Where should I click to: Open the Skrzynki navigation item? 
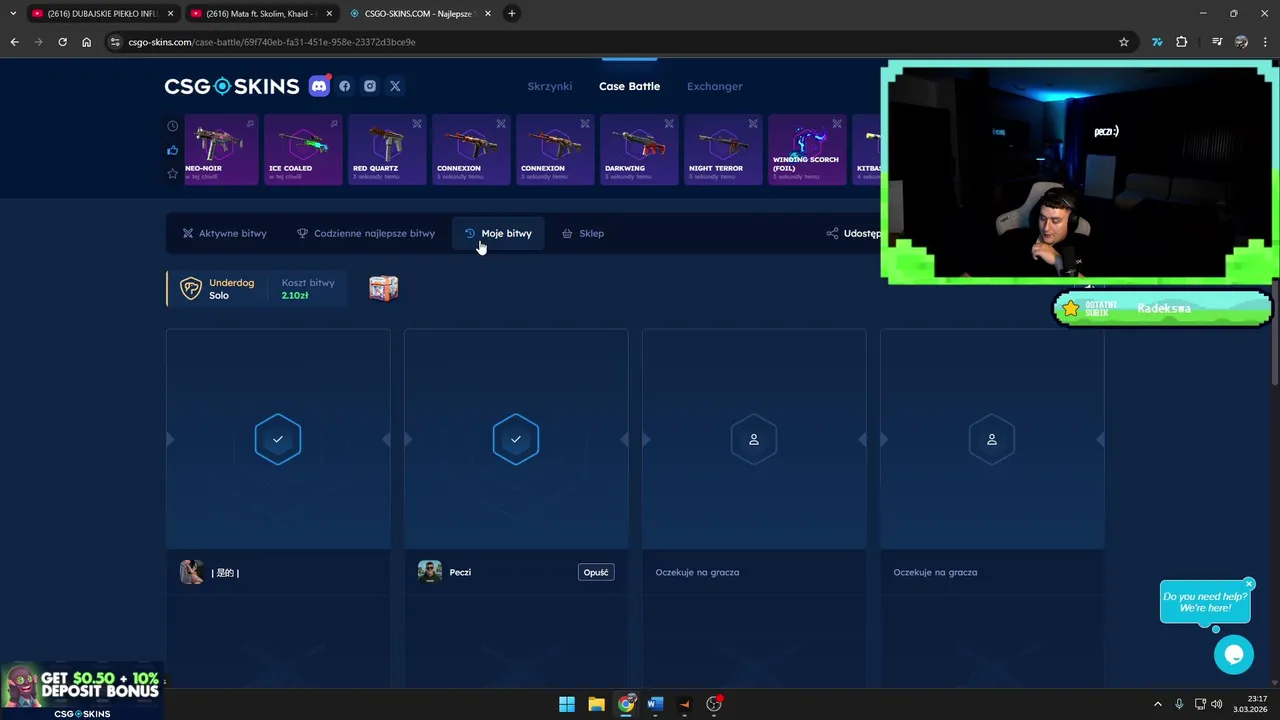tap(550, 86)
